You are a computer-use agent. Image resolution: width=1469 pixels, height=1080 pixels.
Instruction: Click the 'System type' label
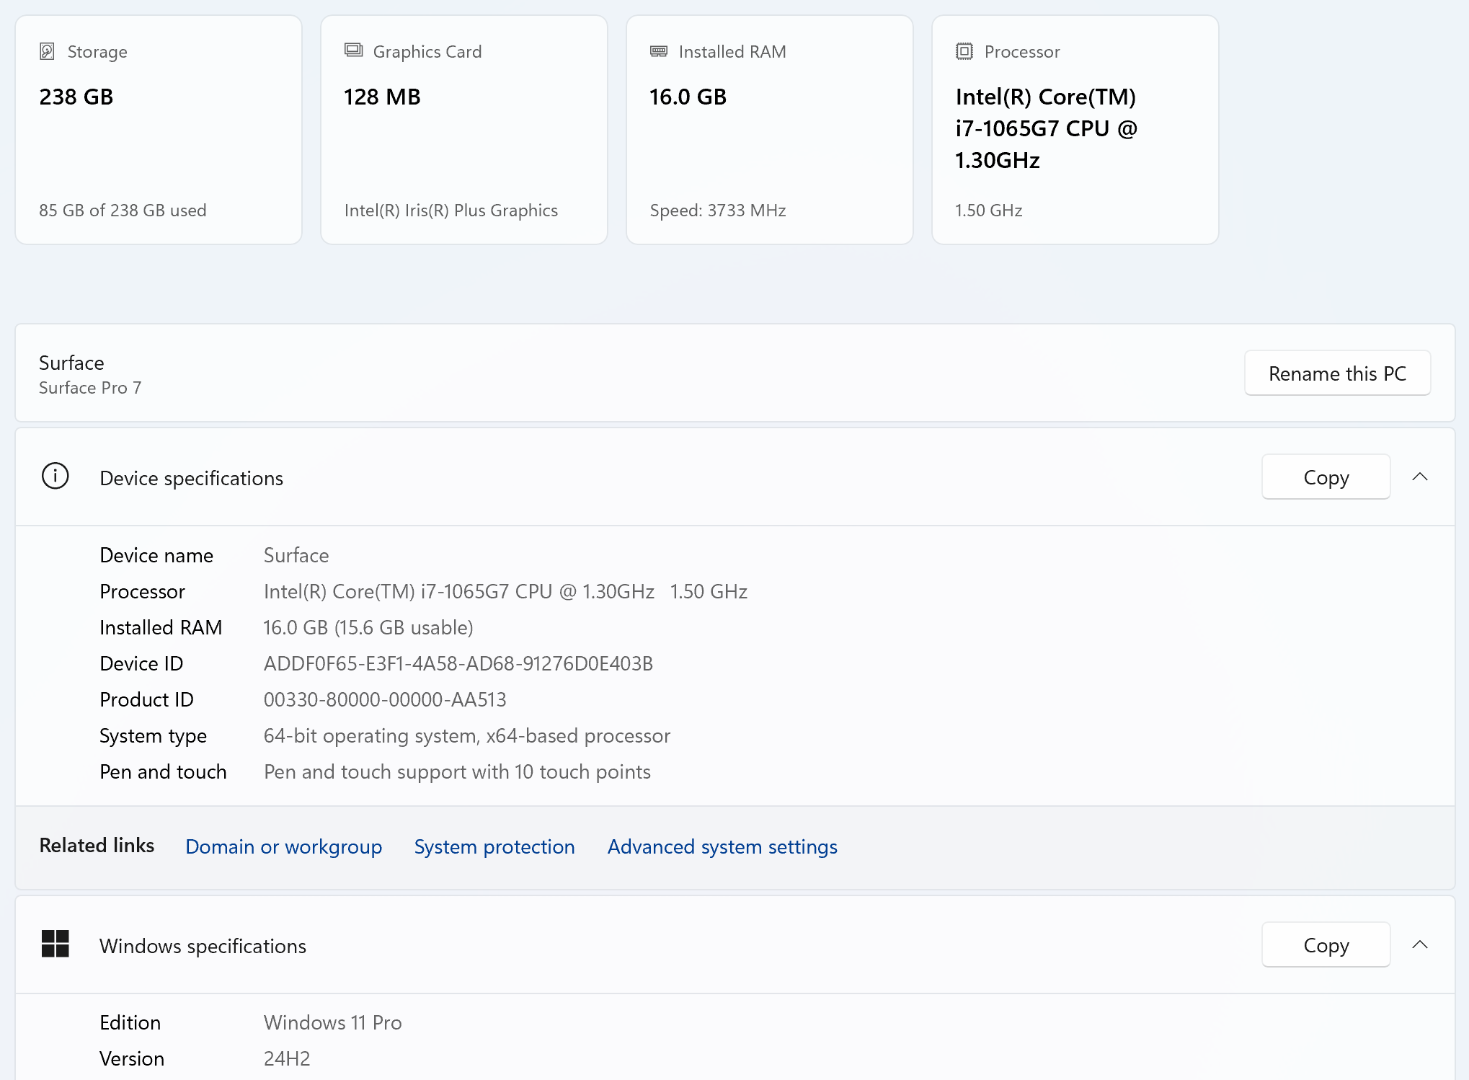tap(153, 736)
